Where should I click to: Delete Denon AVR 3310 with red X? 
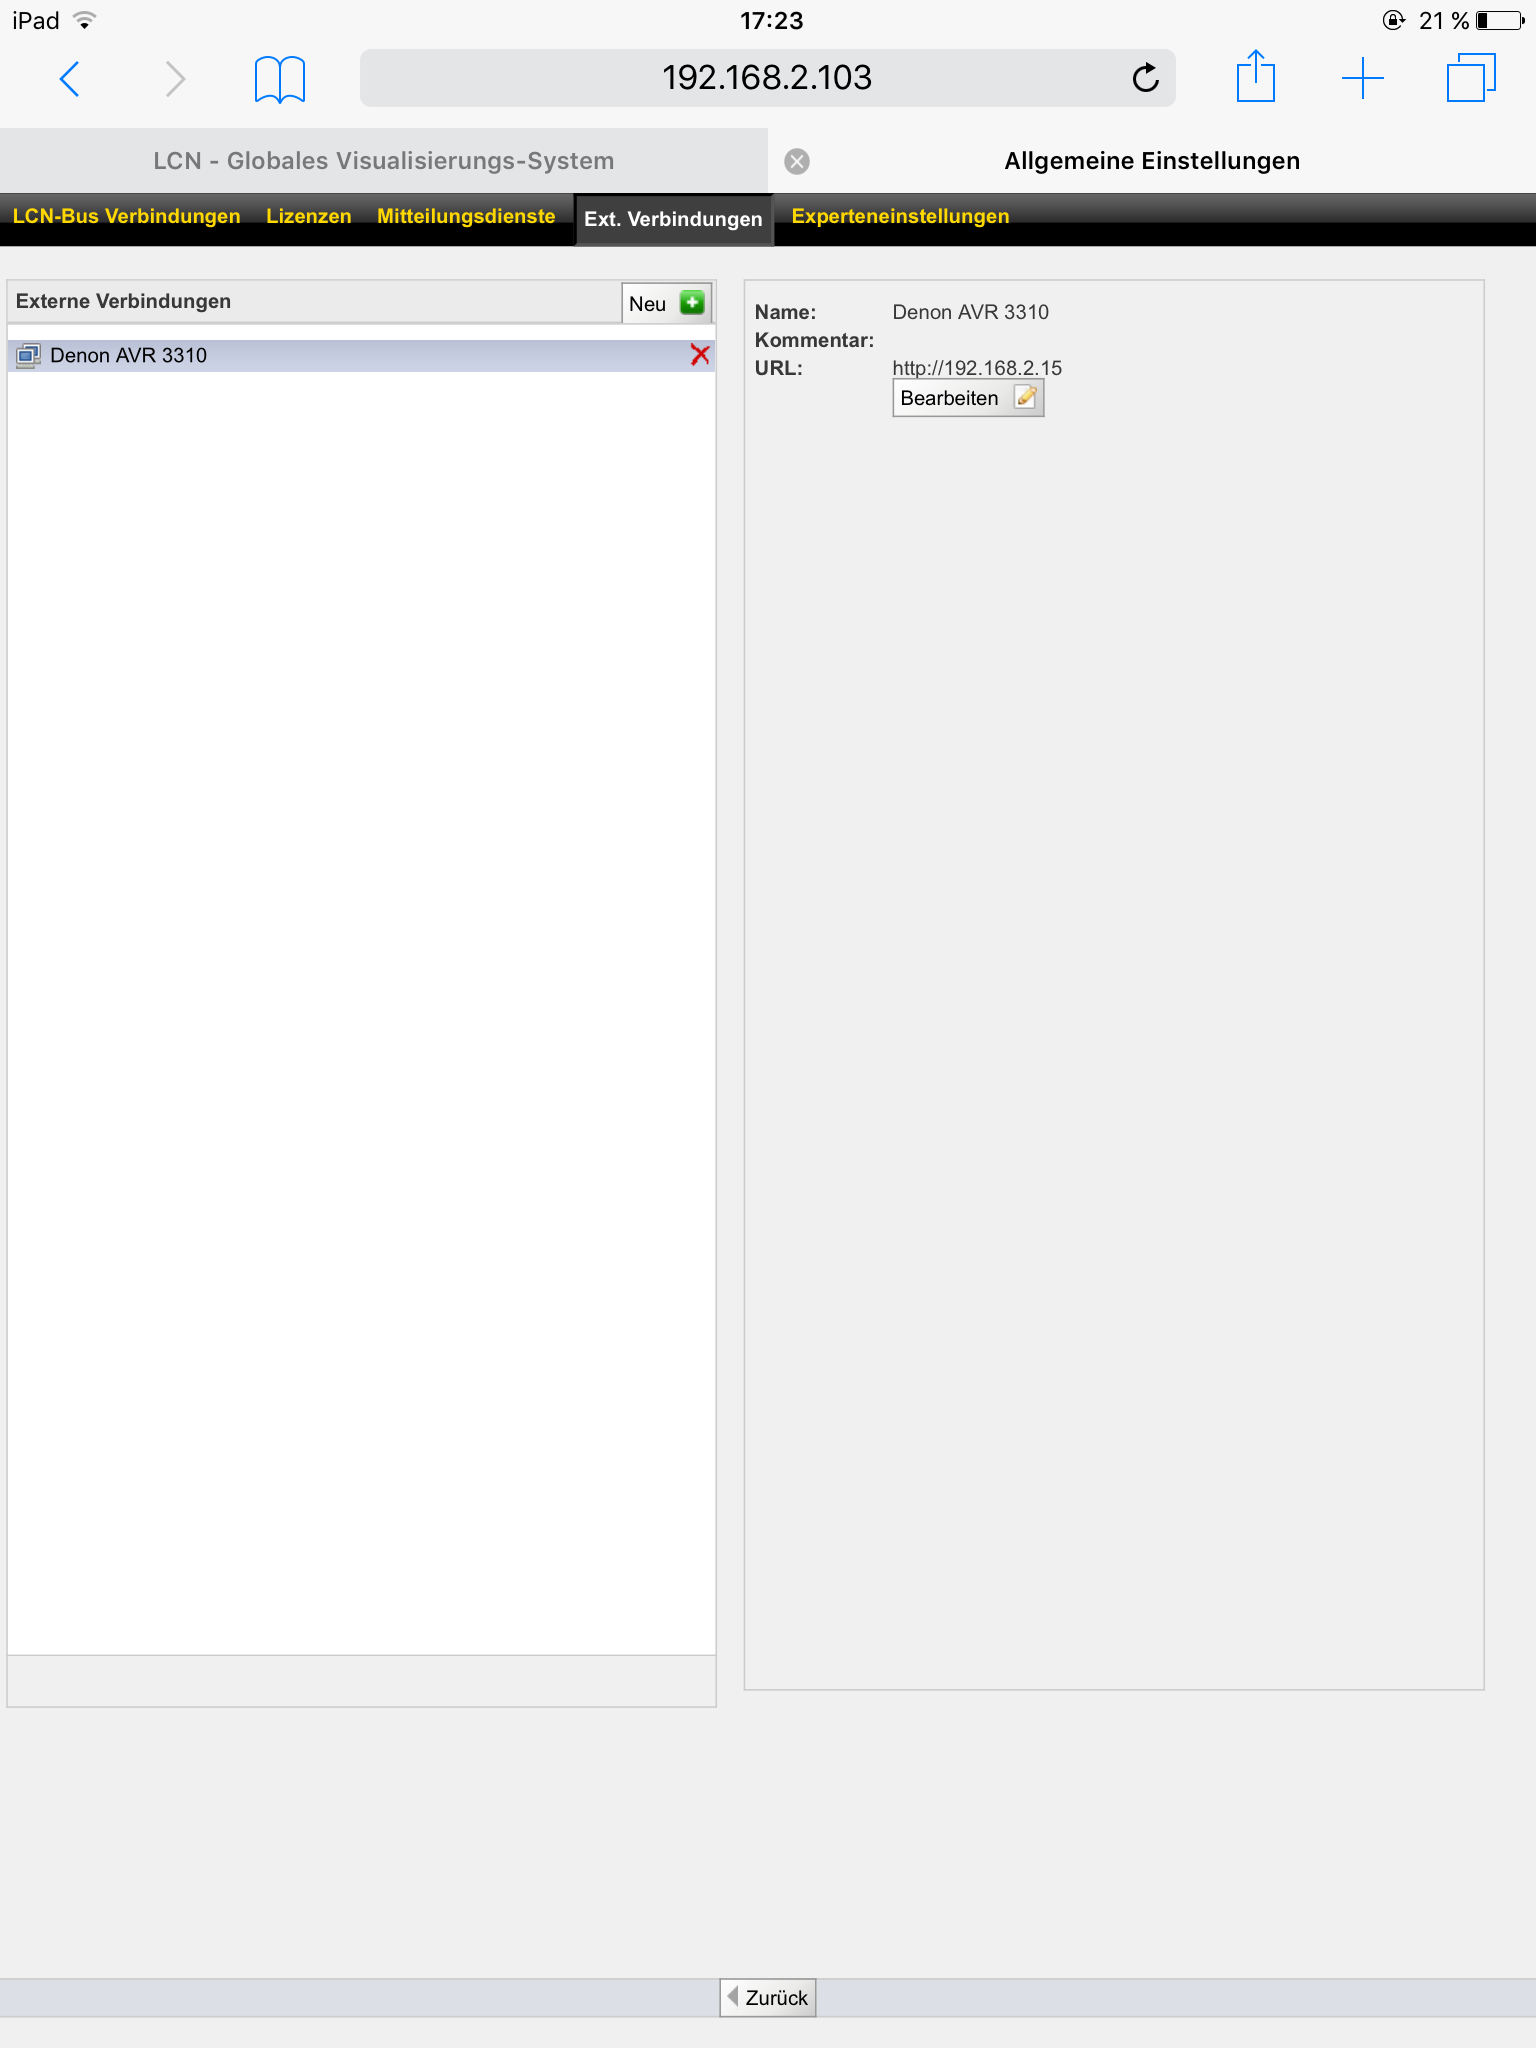(x=700, y=355)
